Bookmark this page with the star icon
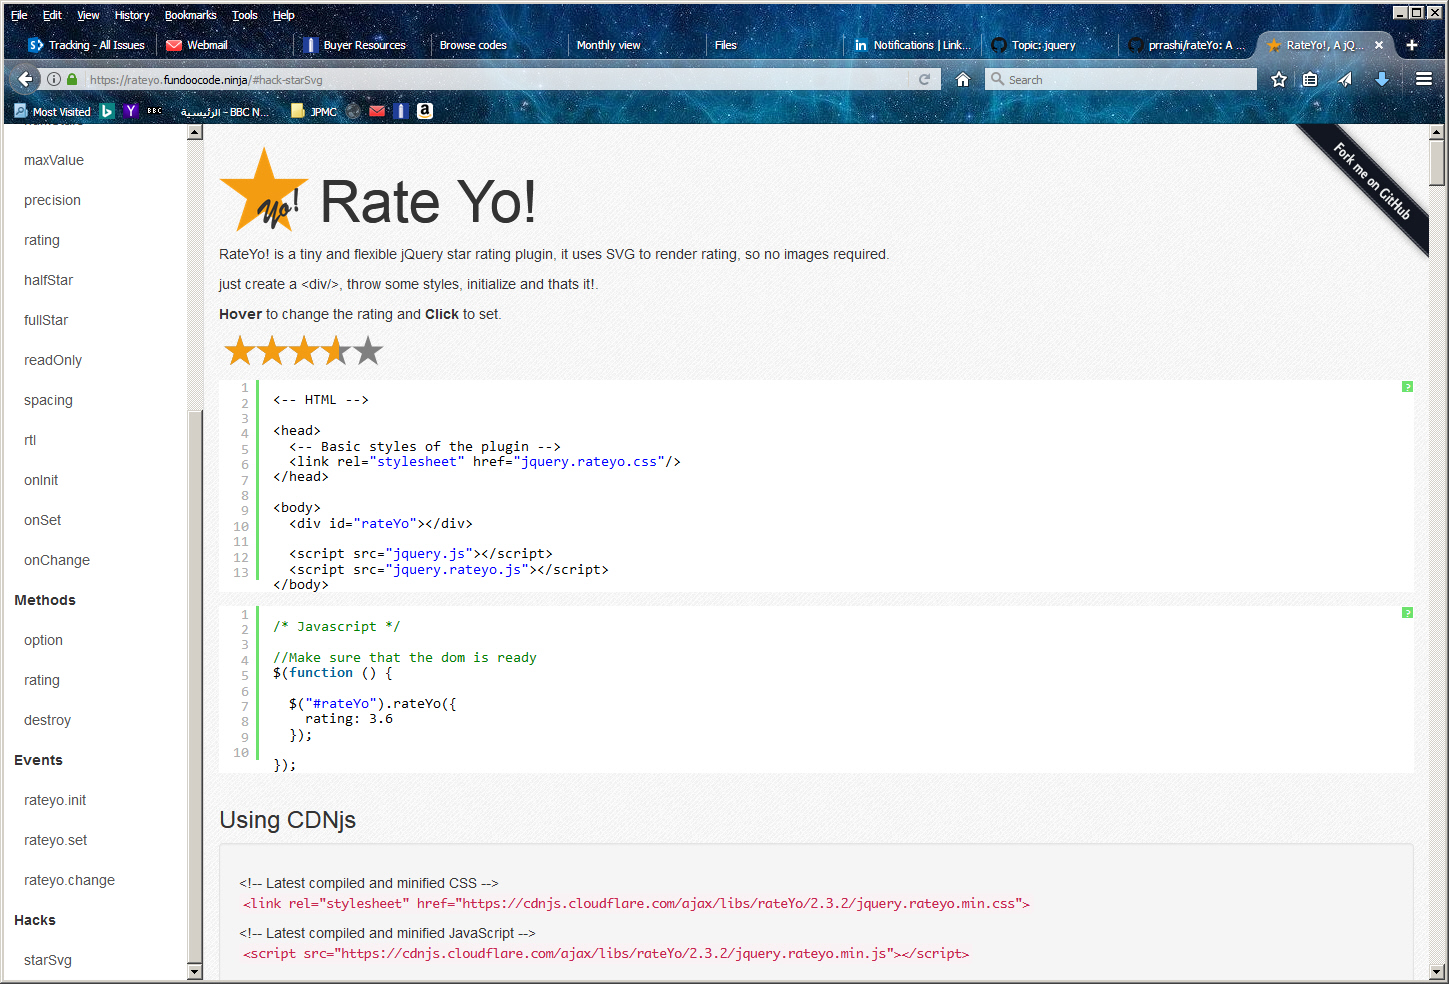The image size is (1449, 984). pyautogui.click(x=1278, y=79)
